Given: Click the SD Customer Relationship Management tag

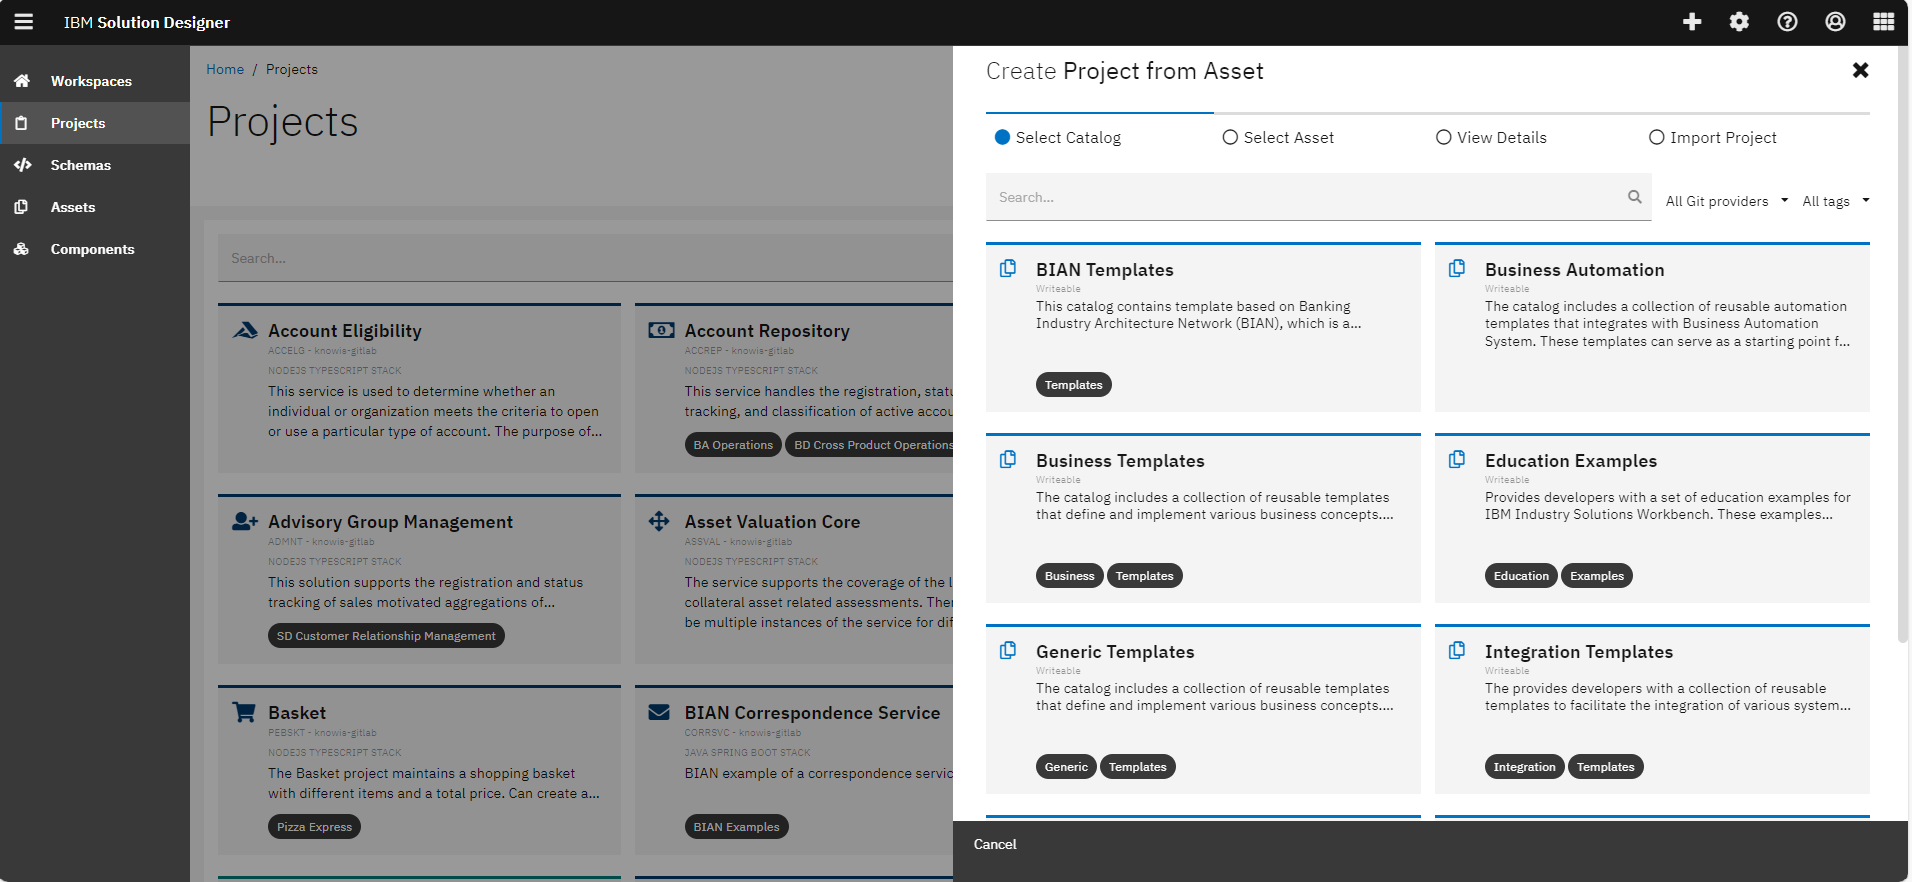Looking at the screenshot, I should (386, 636).
